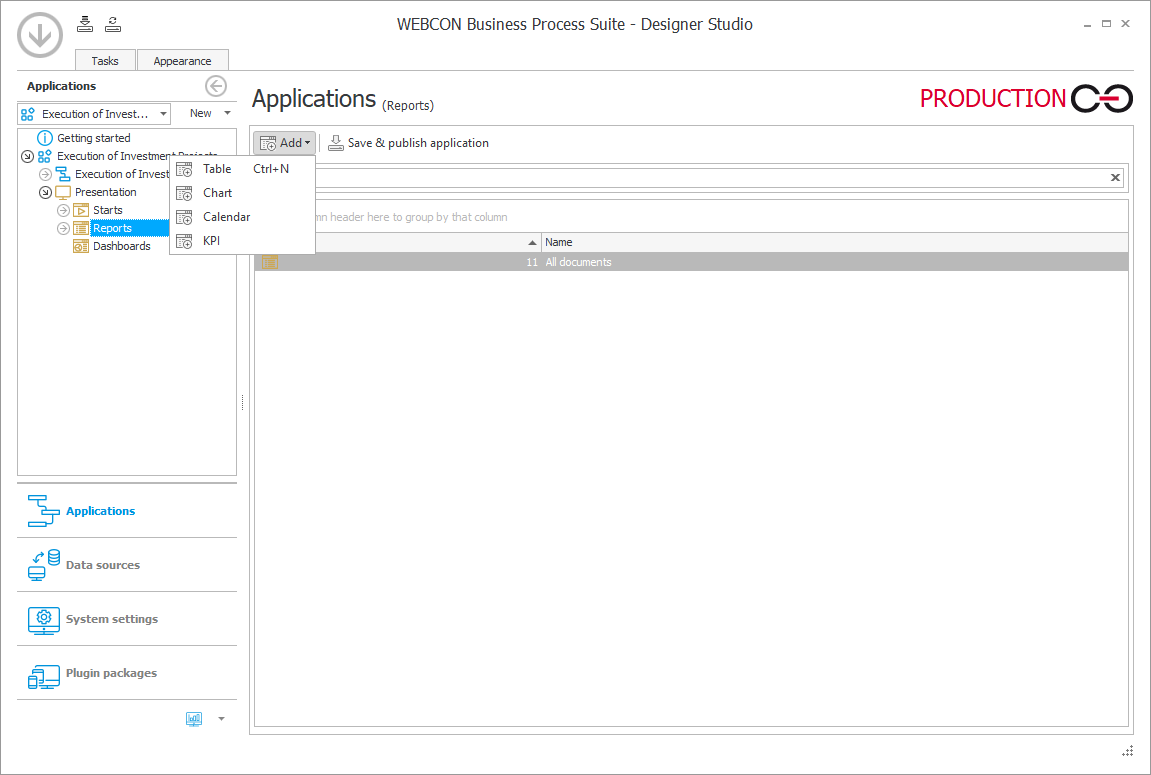Click the Dashboards icon in tree
The width and height of the screenshot is (1151, 775).
coord(81,246)
